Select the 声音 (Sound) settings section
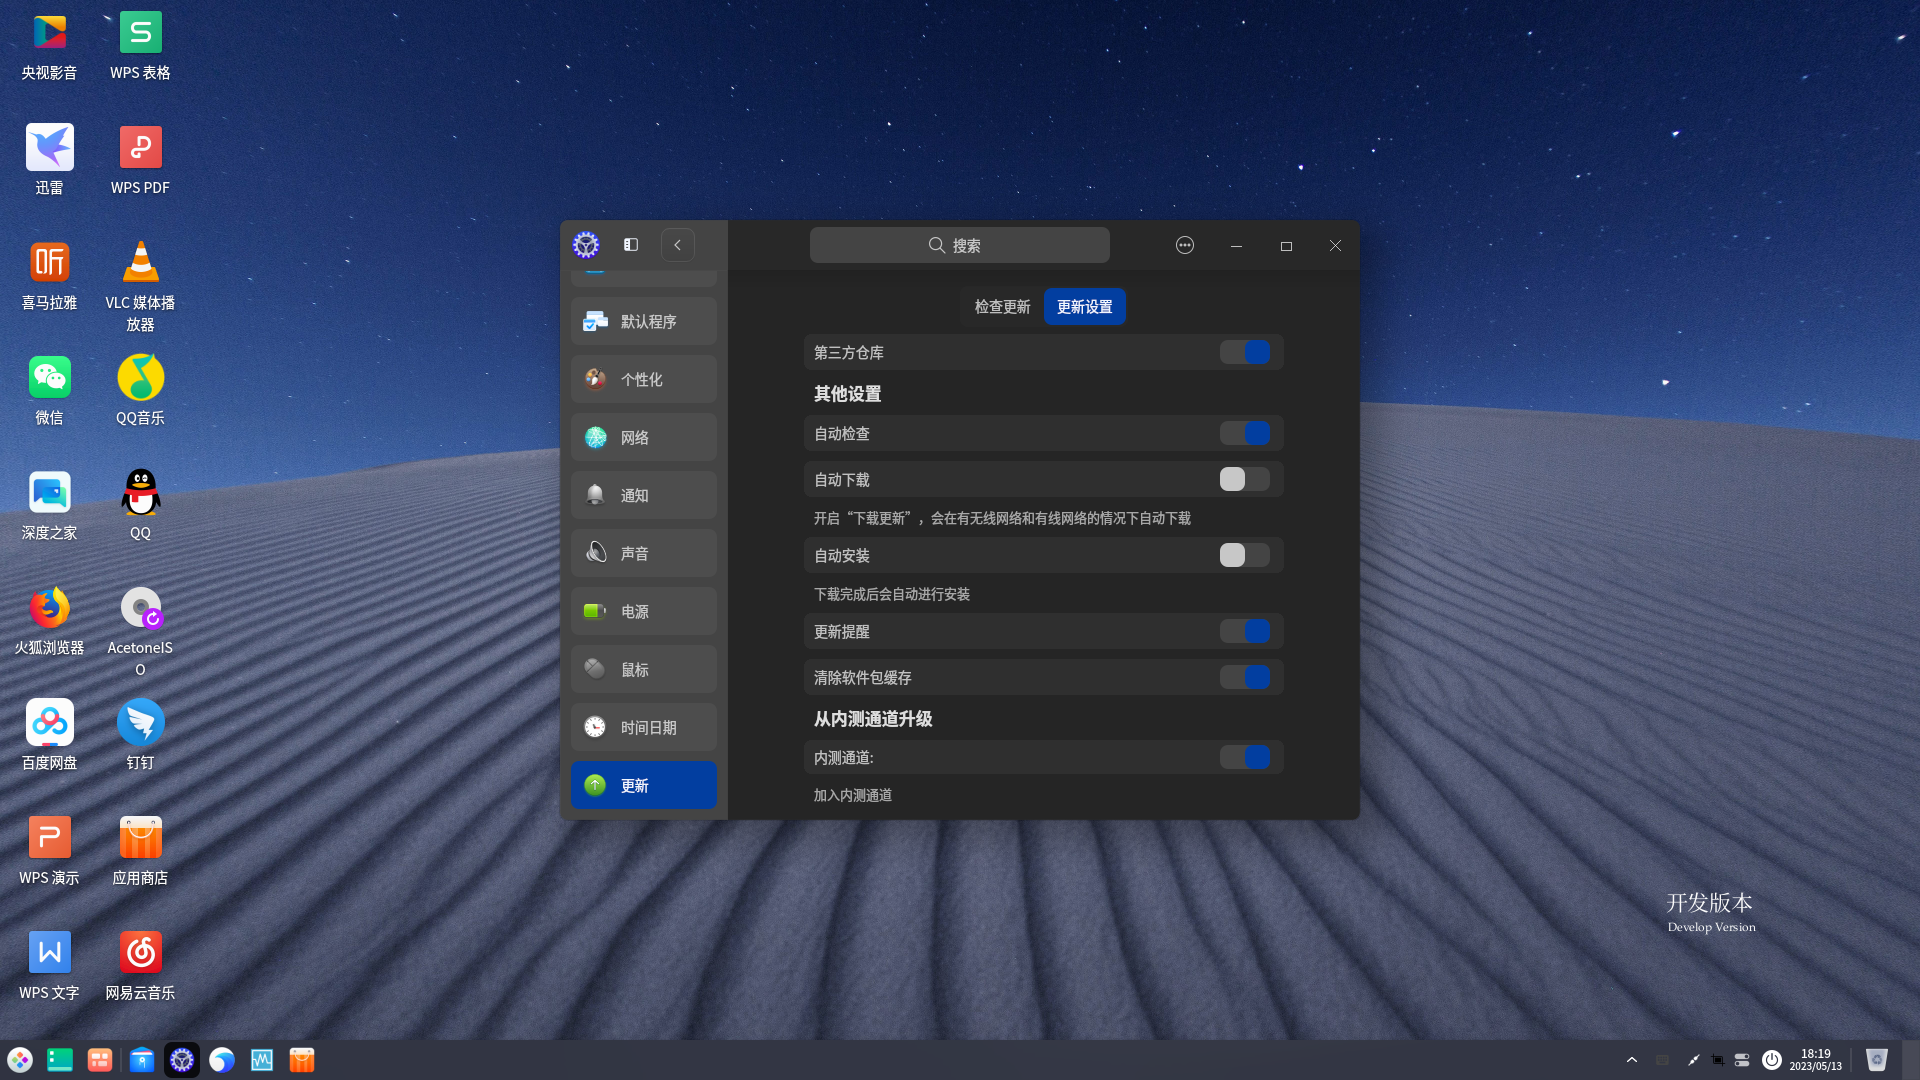The height and width of the screenshot is (1080, 1920). point(643,553)
